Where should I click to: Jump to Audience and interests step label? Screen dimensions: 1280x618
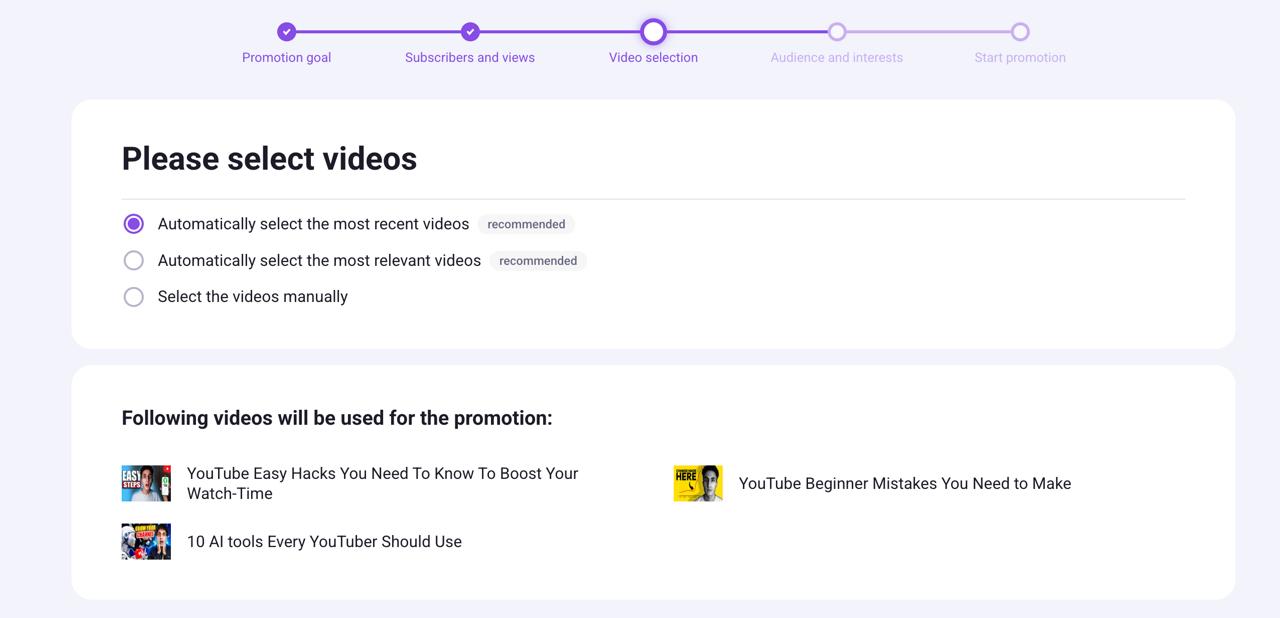(837, 58)
